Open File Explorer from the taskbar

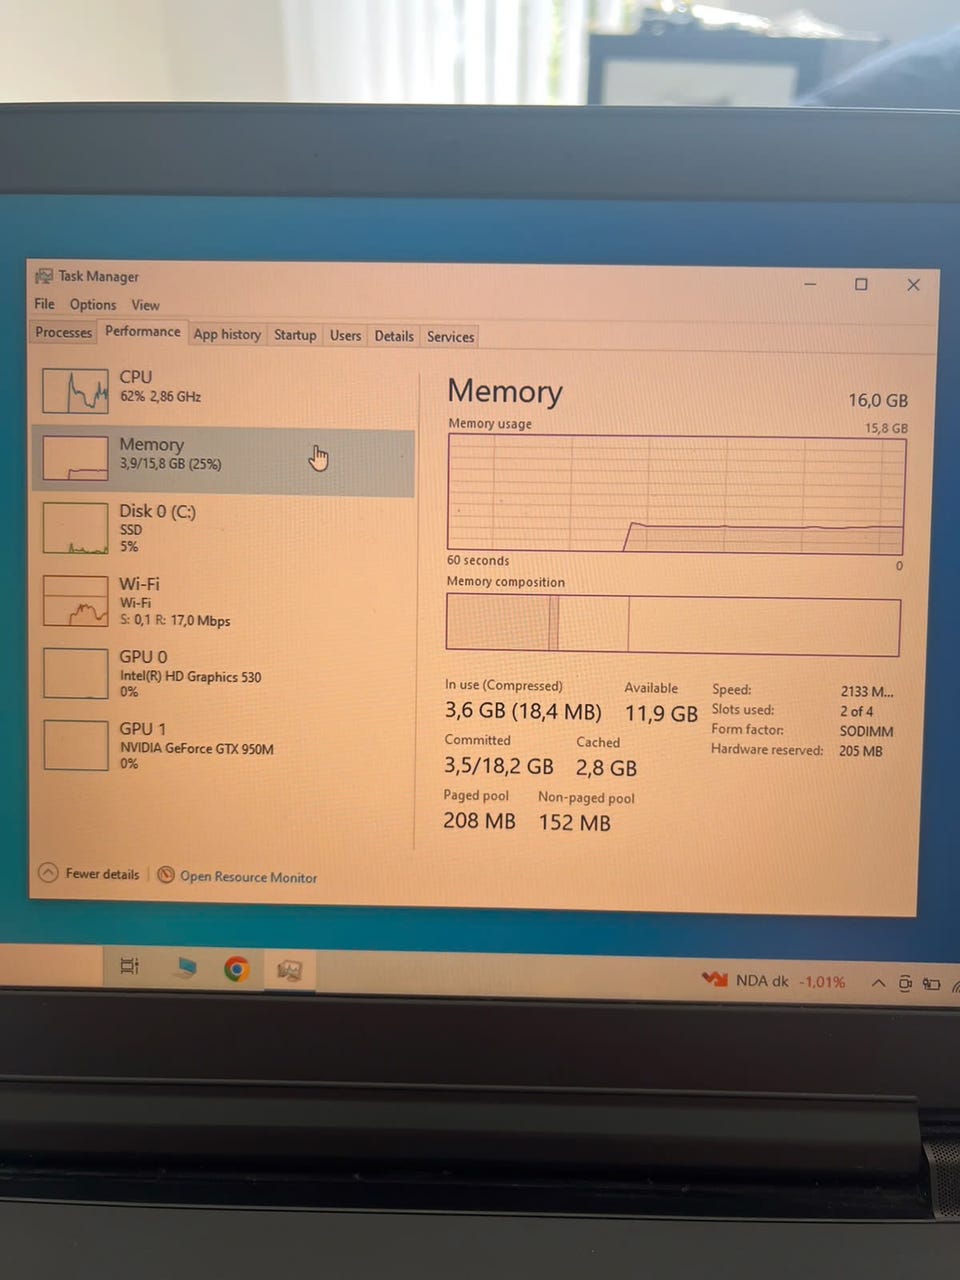point(185,967)
